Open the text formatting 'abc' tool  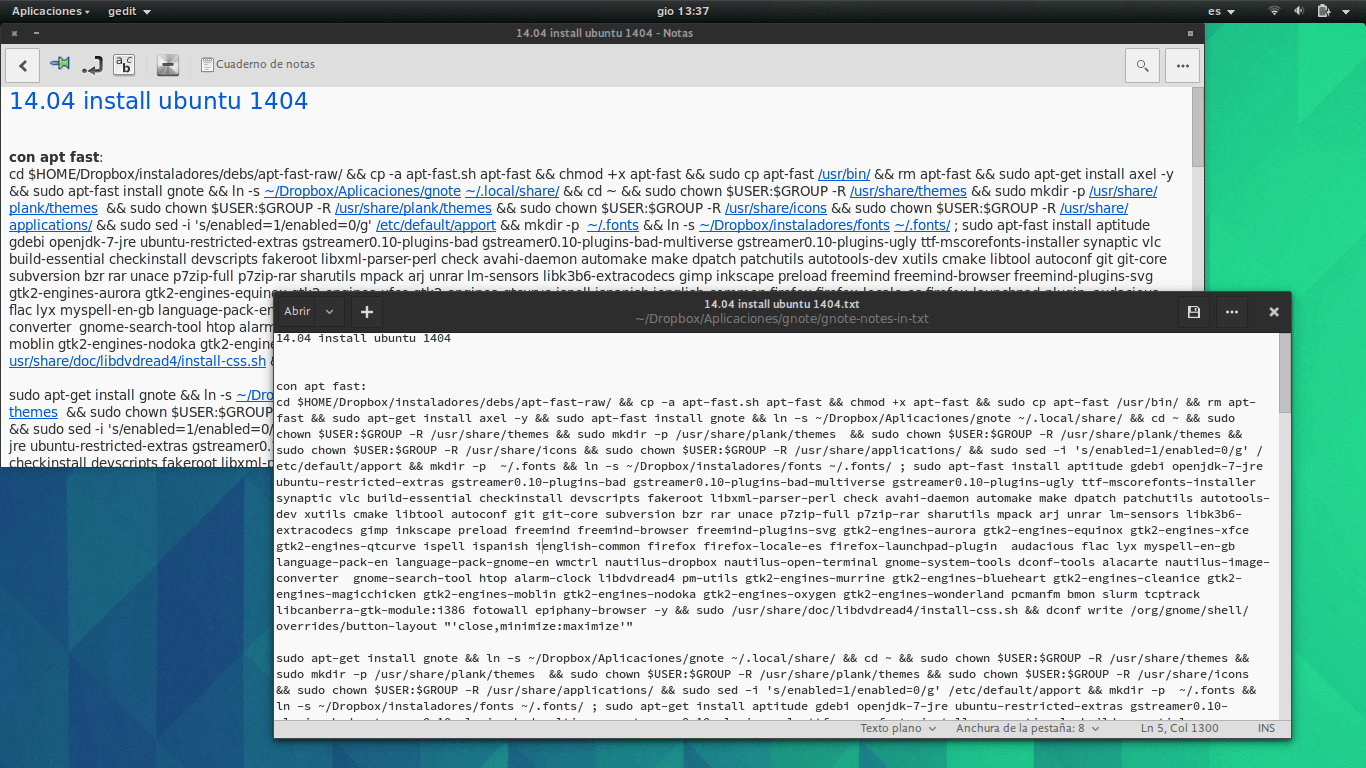(x=124, y=65)
